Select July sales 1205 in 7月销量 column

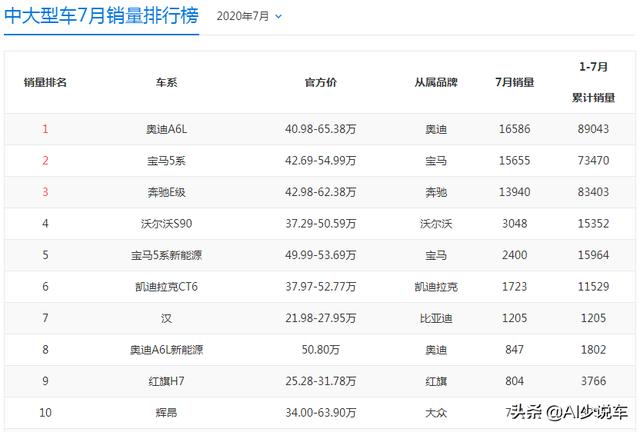tap(514, 318)
